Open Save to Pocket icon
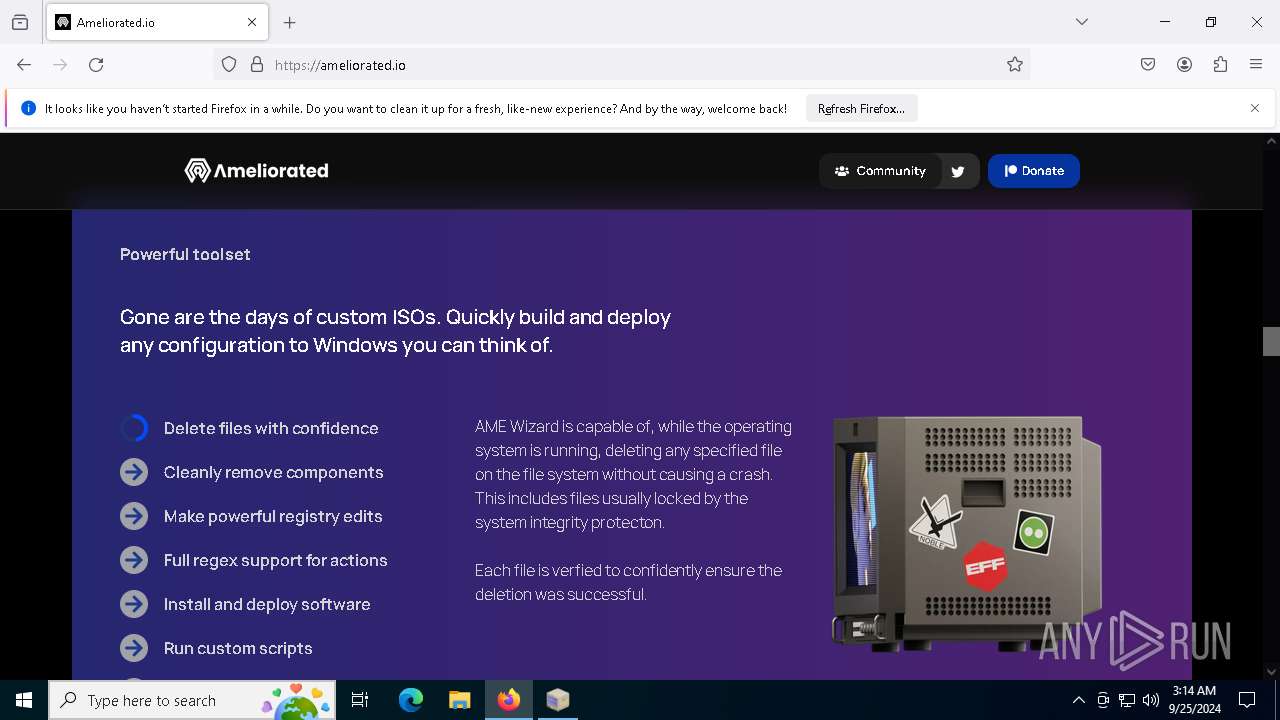The height and width of the screenshot is (720, 1280). click(1148, 65)
